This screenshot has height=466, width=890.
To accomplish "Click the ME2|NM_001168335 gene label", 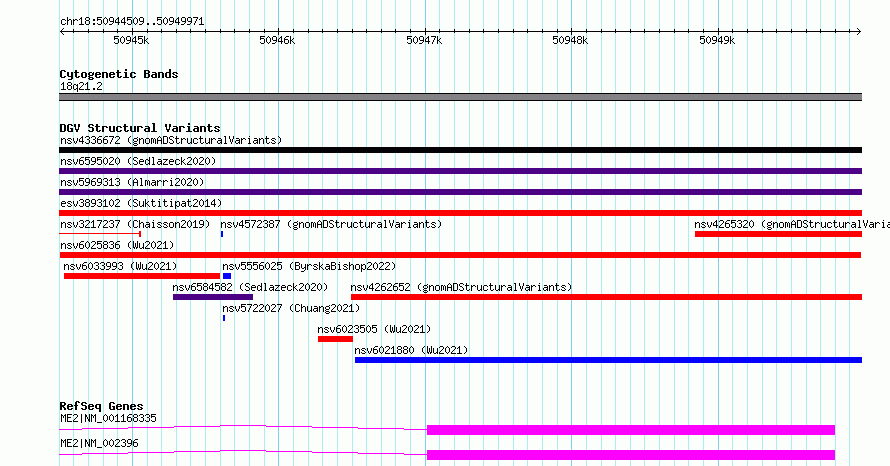I will coord(108,418).
